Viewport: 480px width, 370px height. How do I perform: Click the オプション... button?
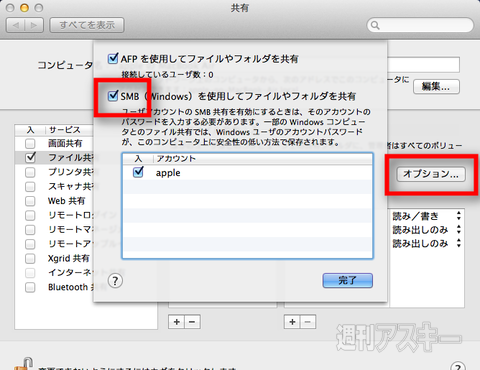coord(431,174)
